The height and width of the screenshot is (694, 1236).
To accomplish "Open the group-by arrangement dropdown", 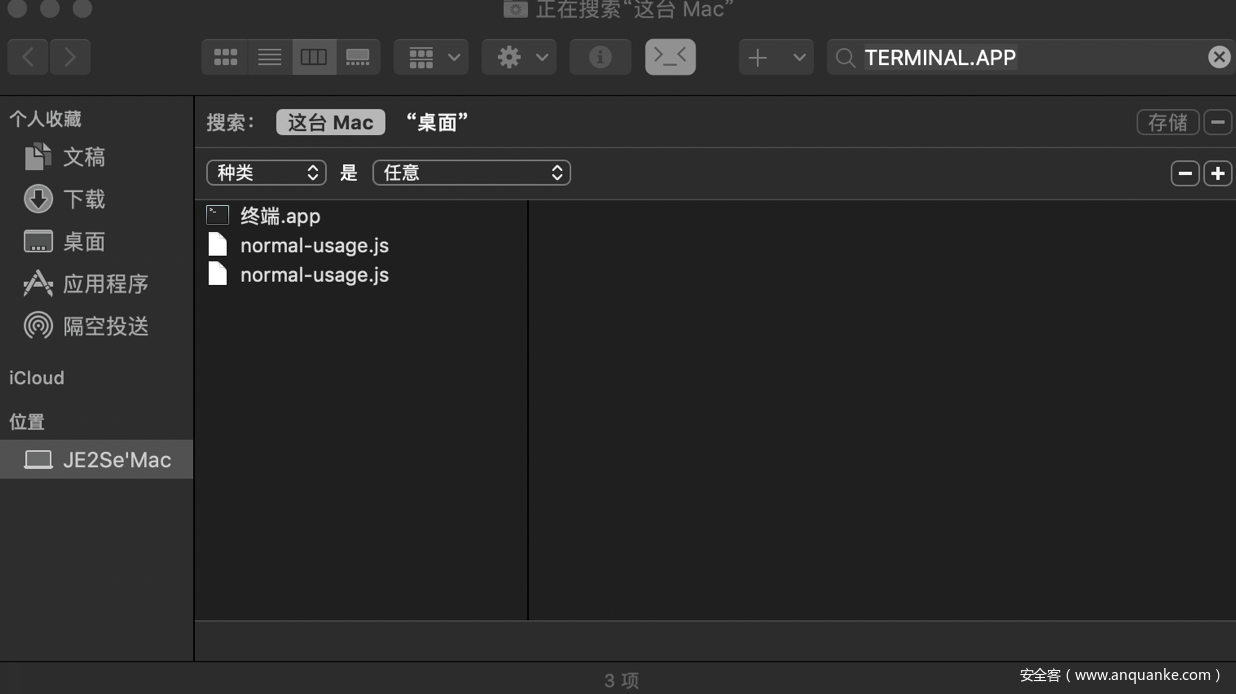I will (431, 58).
